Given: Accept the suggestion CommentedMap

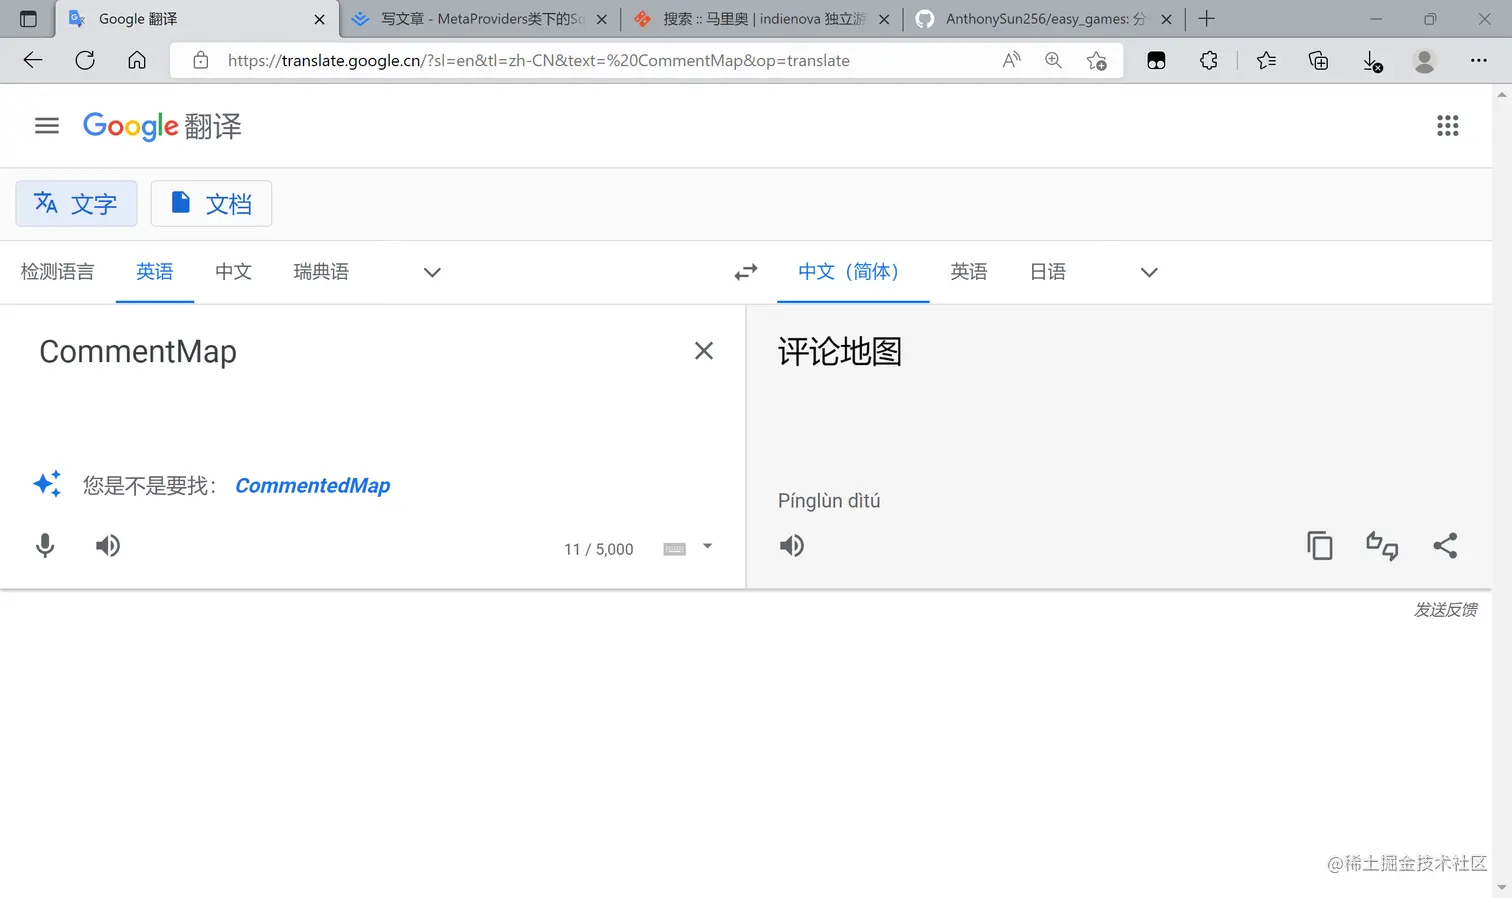Looking at the screenshot, I should tap(313, 486).
